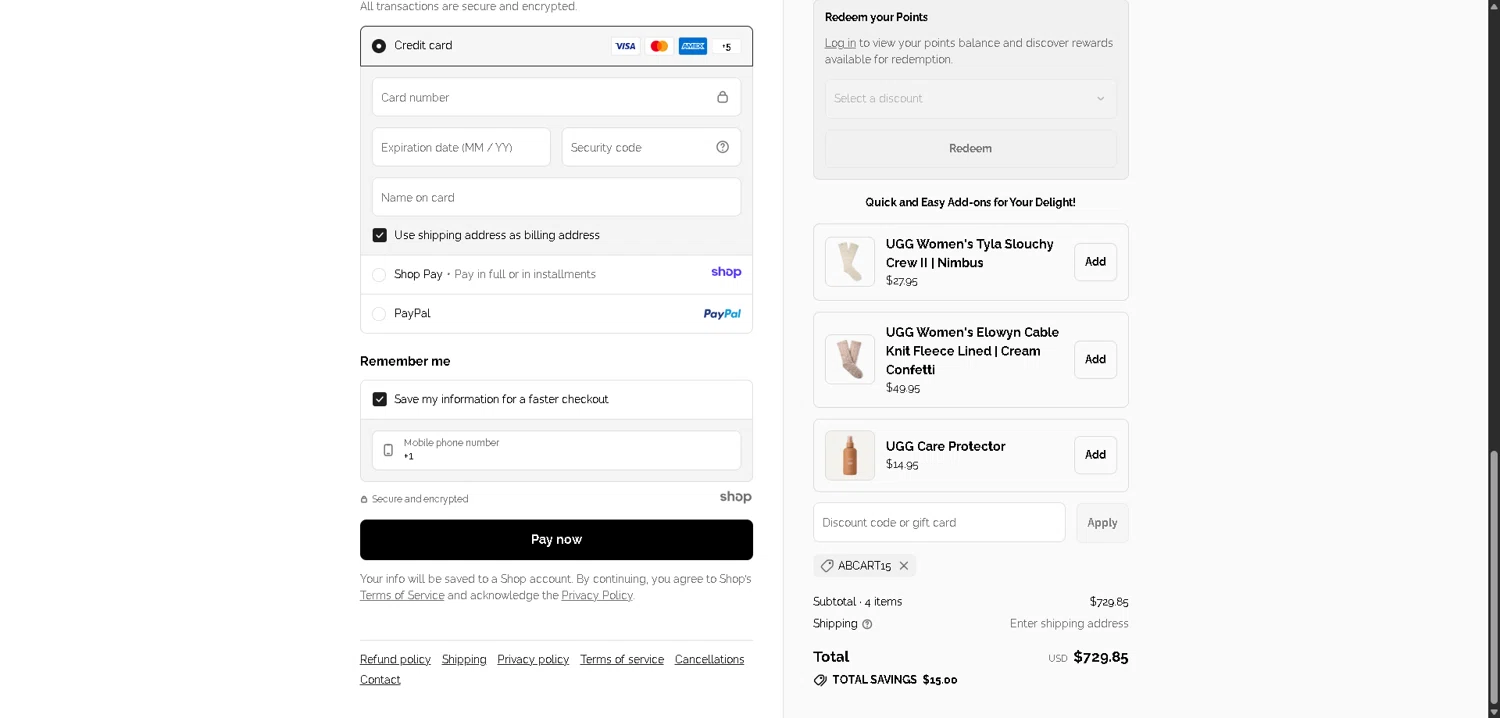
Task: Click the Shop logo beside Secure and encrypted
Action: tap(735, 497)
